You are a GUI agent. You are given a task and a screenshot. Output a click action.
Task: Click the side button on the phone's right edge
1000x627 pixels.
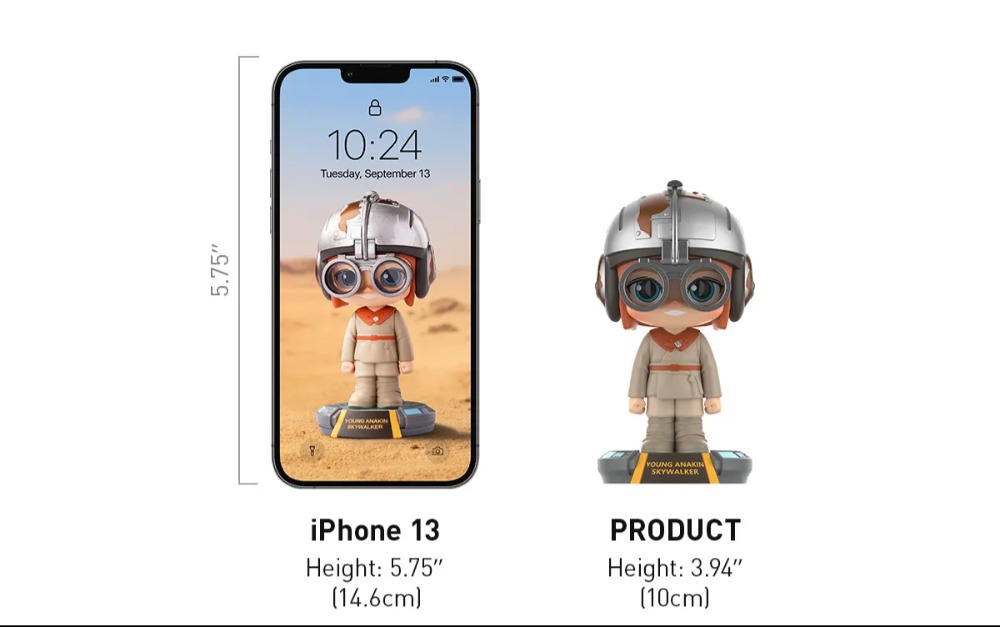click(478, 201)
